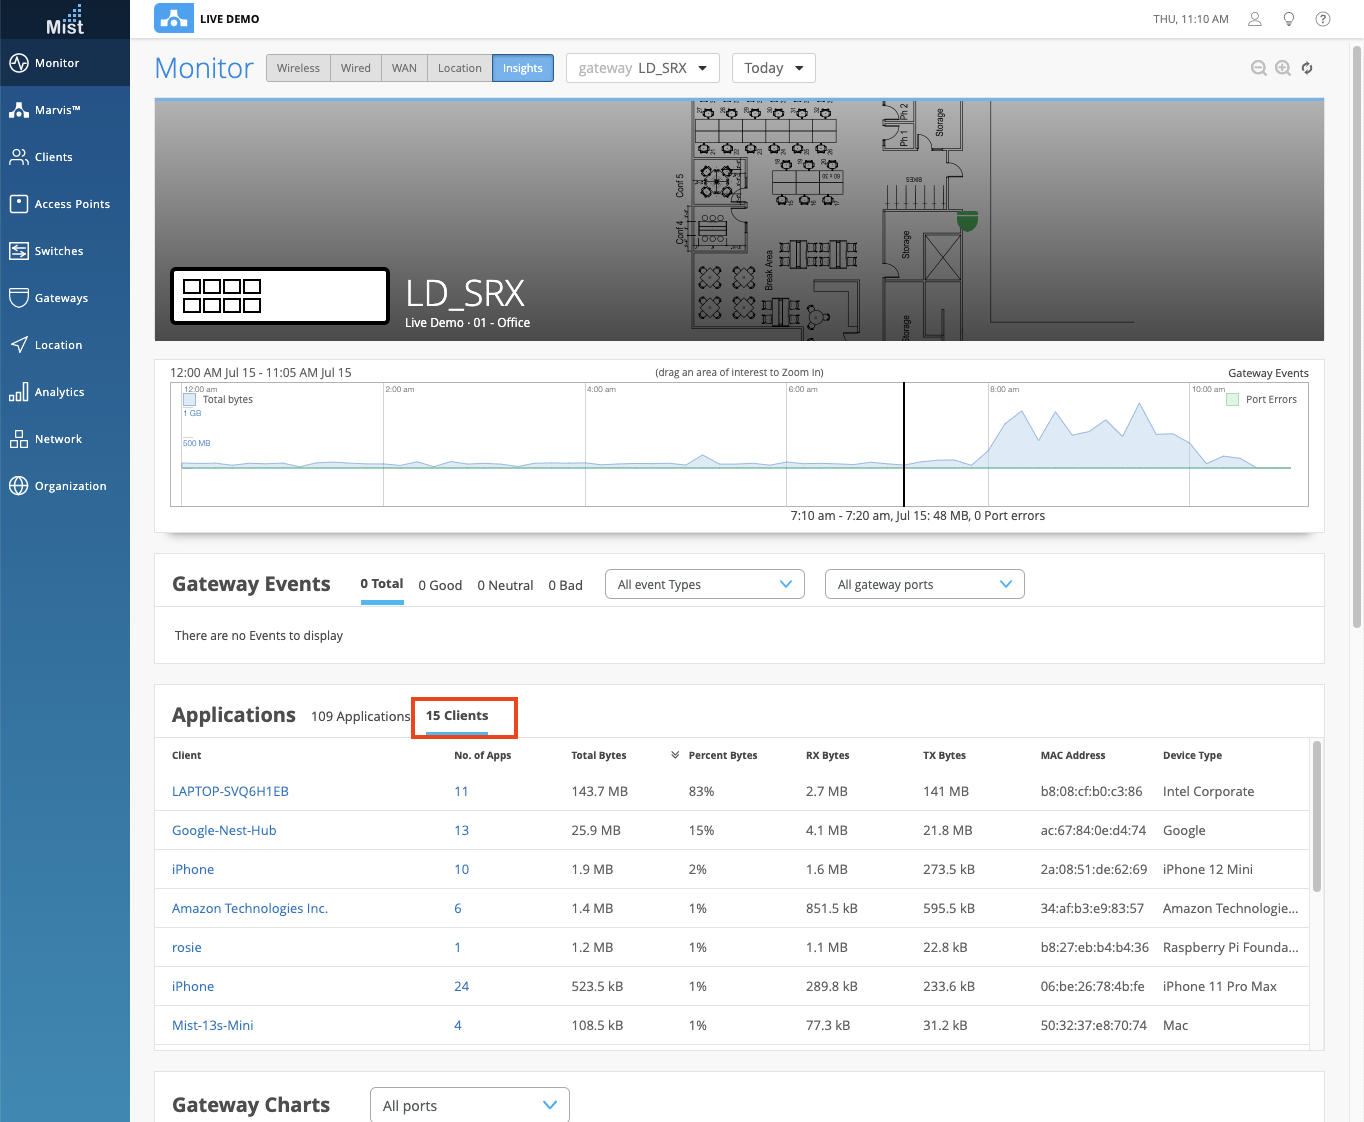This screenshot has height=1122, width=1364.
Task: Open the All gateway ports dropdown
Action: (x=924, y=585)
